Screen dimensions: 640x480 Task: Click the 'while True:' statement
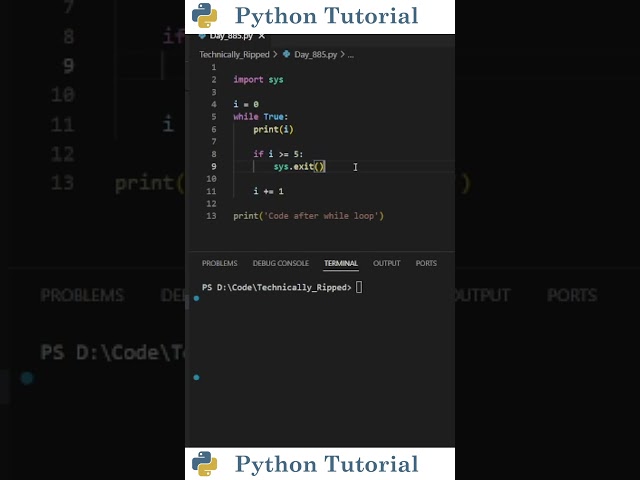coord(260,117)
